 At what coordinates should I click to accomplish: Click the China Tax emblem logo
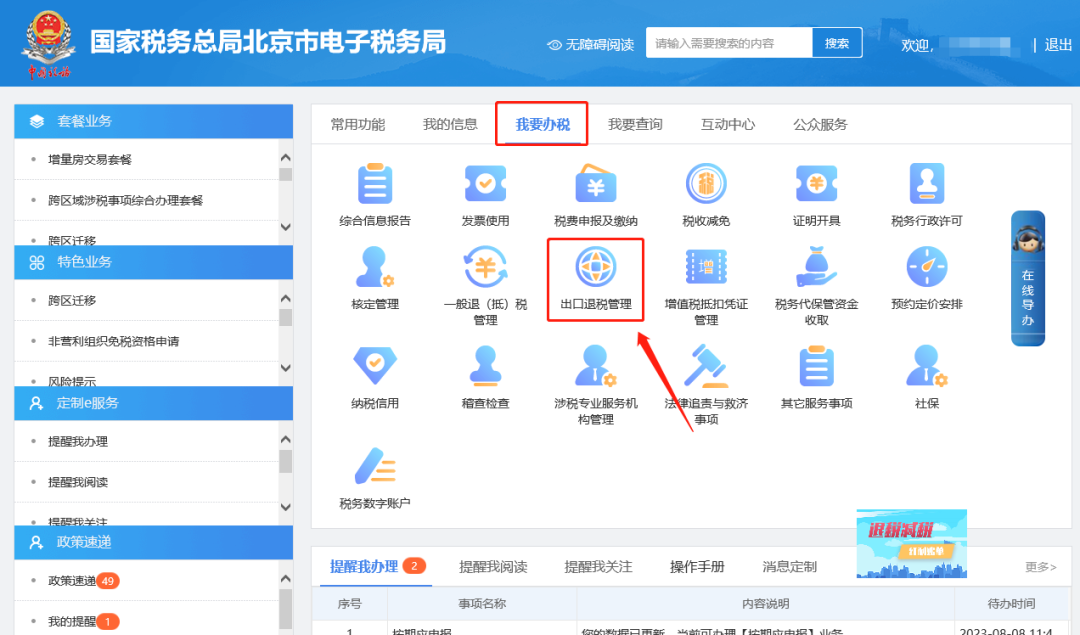coord(48,44)
